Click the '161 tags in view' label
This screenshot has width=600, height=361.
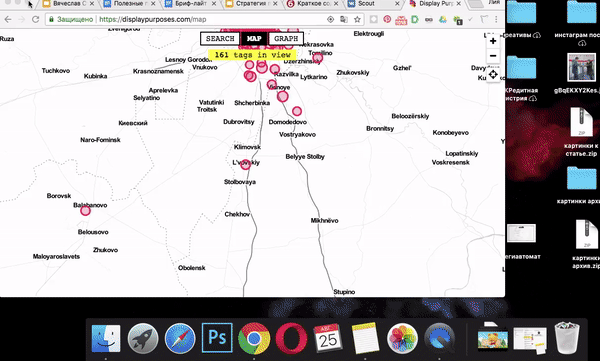(x=253, y=55)
